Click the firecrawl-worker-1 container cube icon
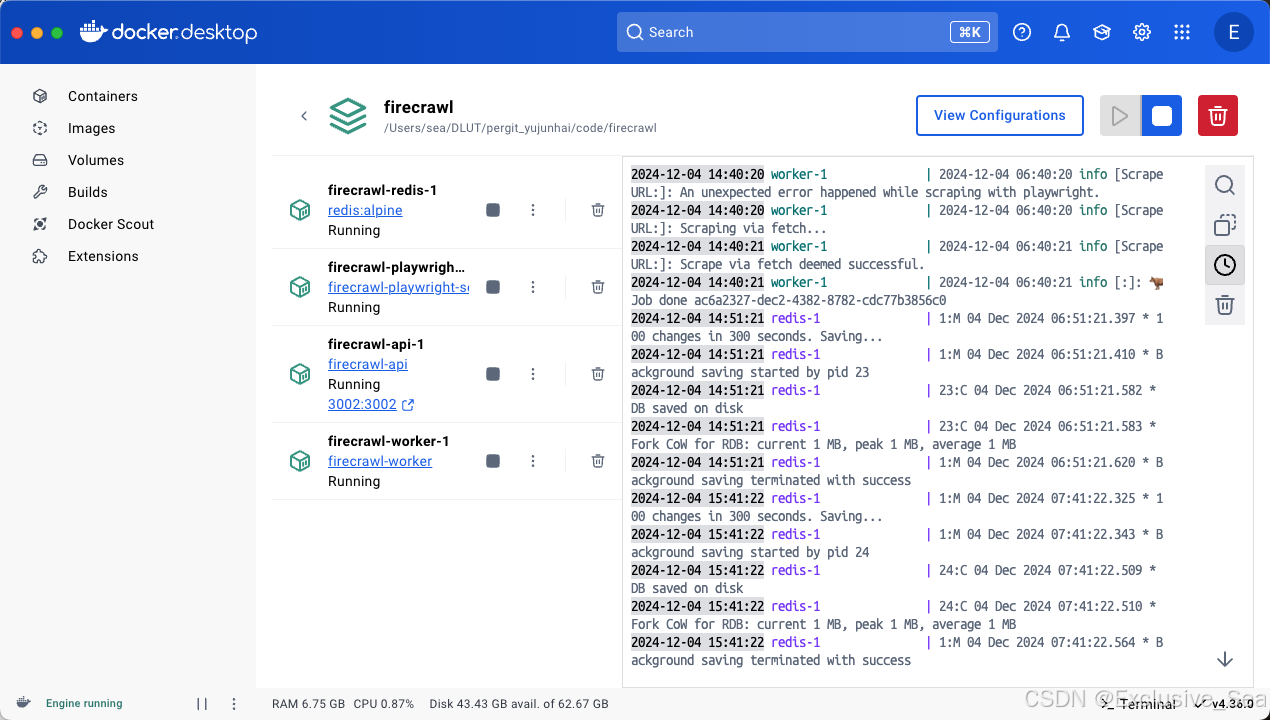 299,461
